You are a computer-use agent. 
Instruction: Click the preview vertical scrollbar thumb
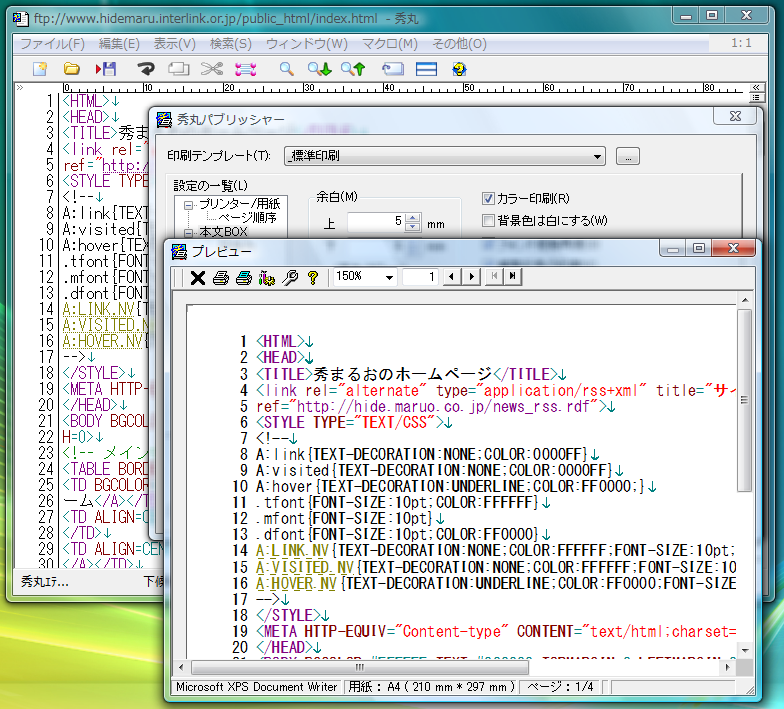pos(744,400)
